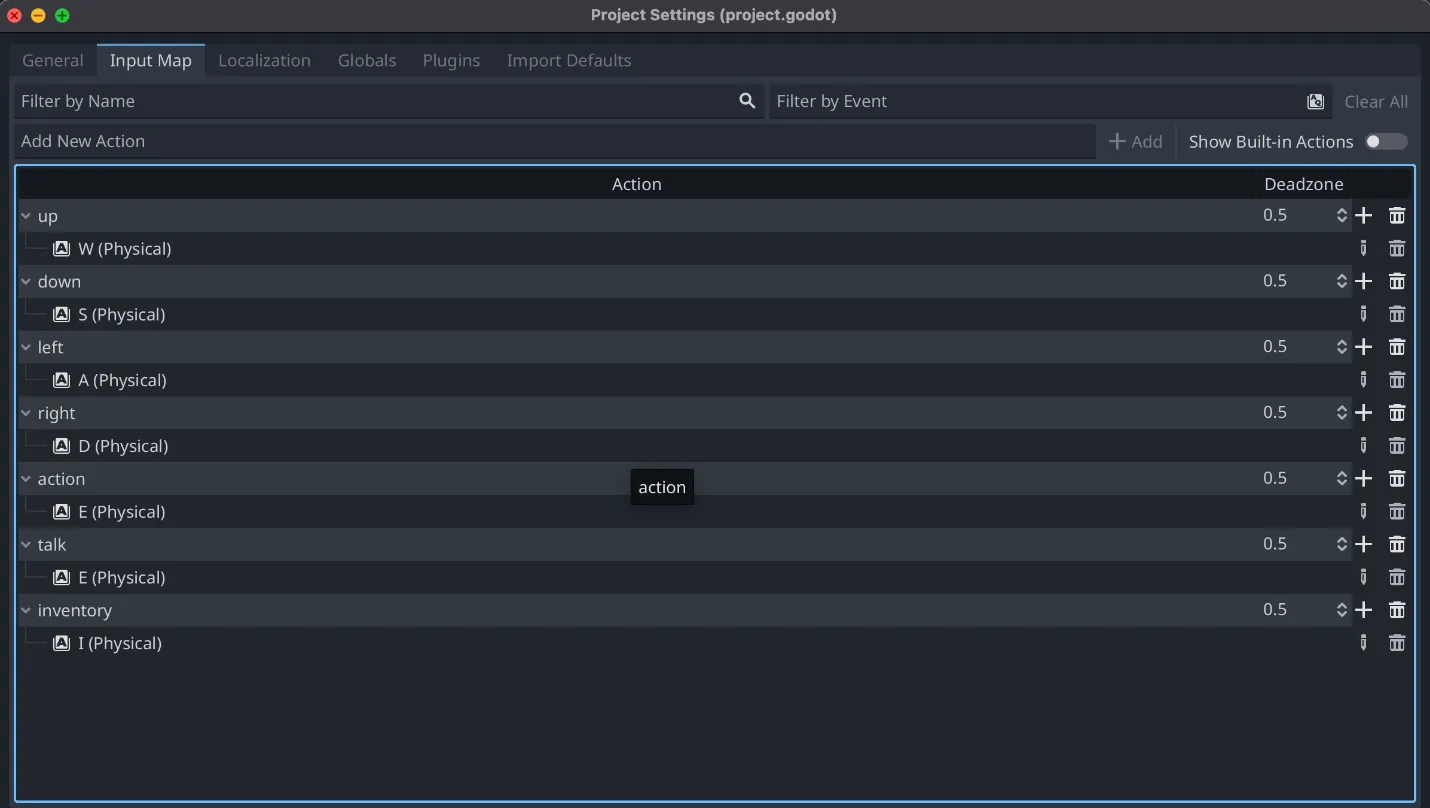Screen dimensions: 1430x808
Task: Edit the I (Physical) key binding
Action: pos(1363,643)
